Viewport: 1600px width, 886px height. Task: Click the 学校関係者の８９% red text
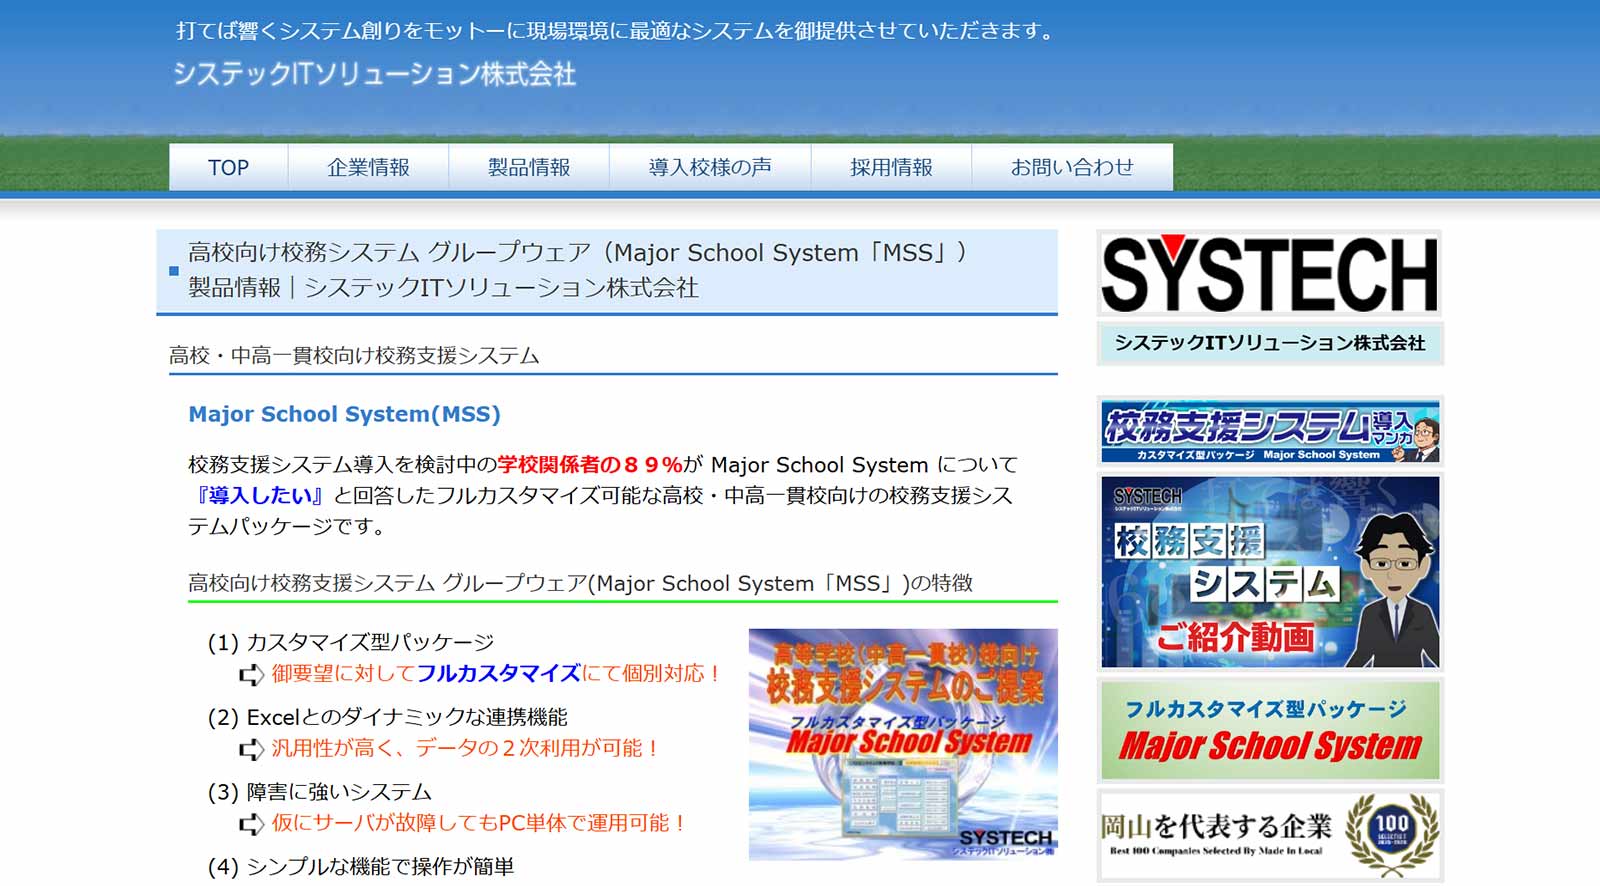pyautogui.click(x=590, y=465)
